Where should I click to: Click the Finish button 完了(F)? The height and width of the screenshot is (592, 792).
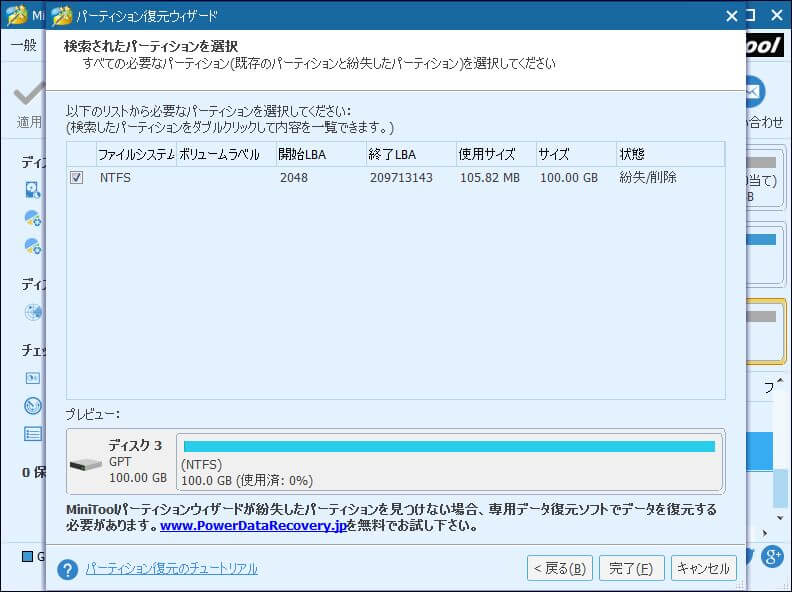pos(631,568)
